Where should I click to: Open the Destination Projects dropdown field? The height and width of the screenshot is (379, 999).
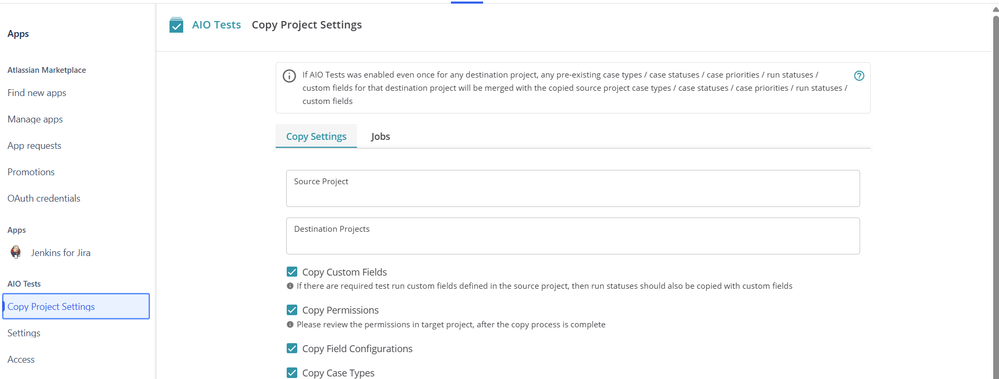[573, 236]
